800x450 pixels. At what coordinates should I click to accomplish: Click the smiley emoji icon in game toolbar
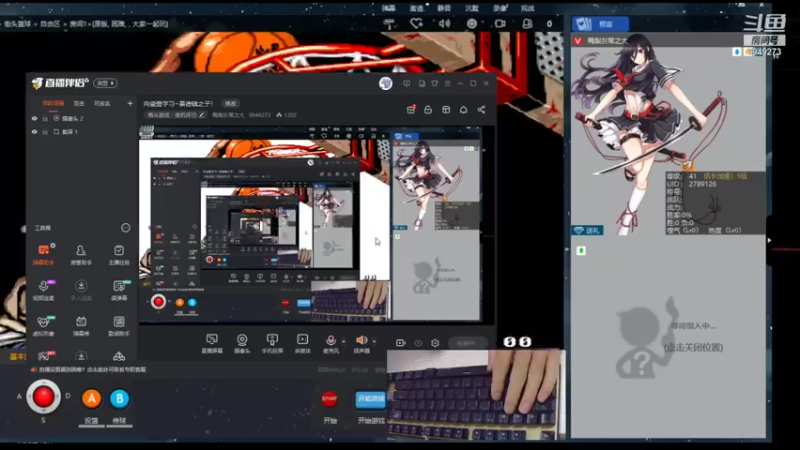pyautogui.click(x=472, y=23)
